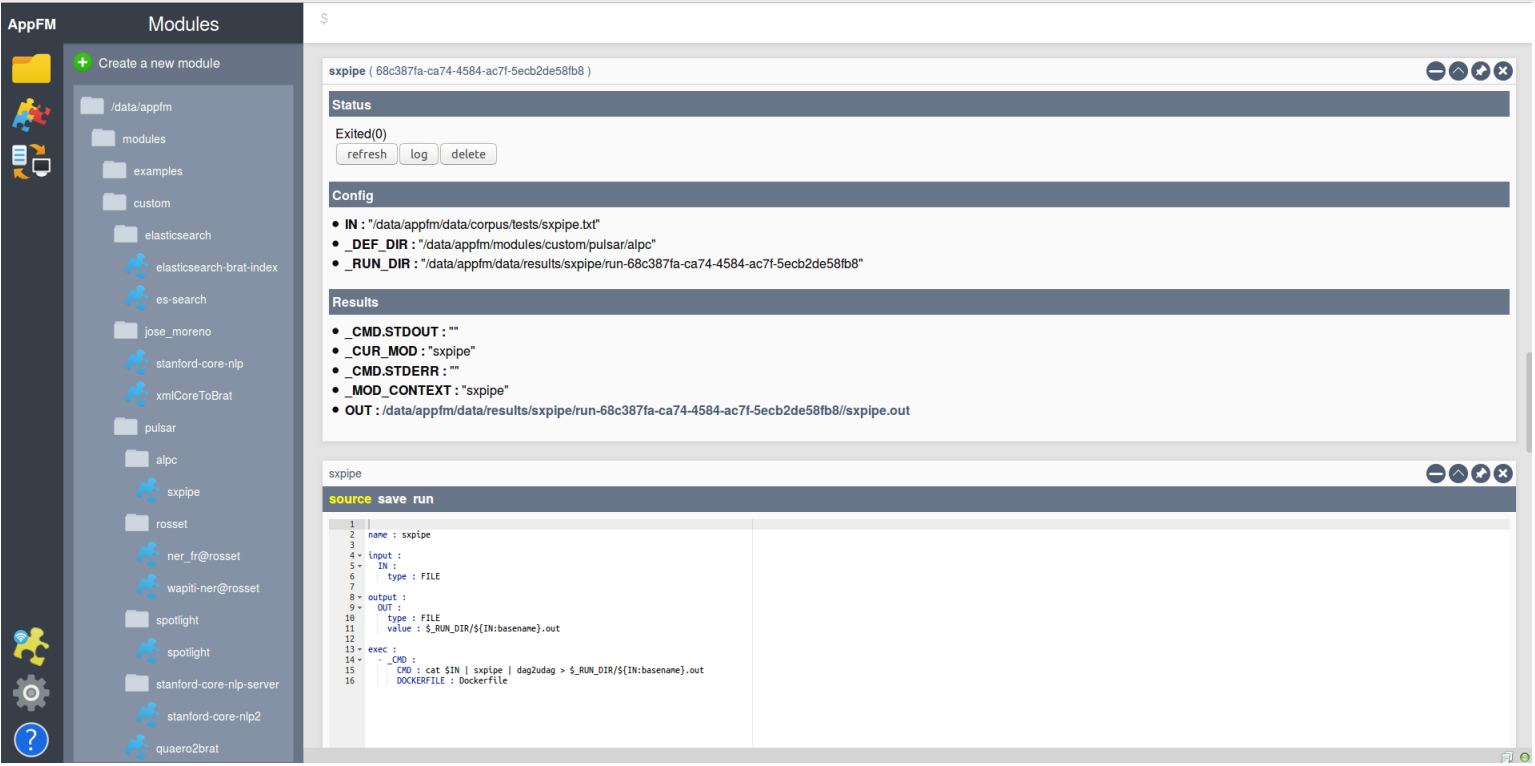Open the yellow wifi puzzle piece icon
This screenshot has width=1535, height=766.
click(x=31, y=647)
